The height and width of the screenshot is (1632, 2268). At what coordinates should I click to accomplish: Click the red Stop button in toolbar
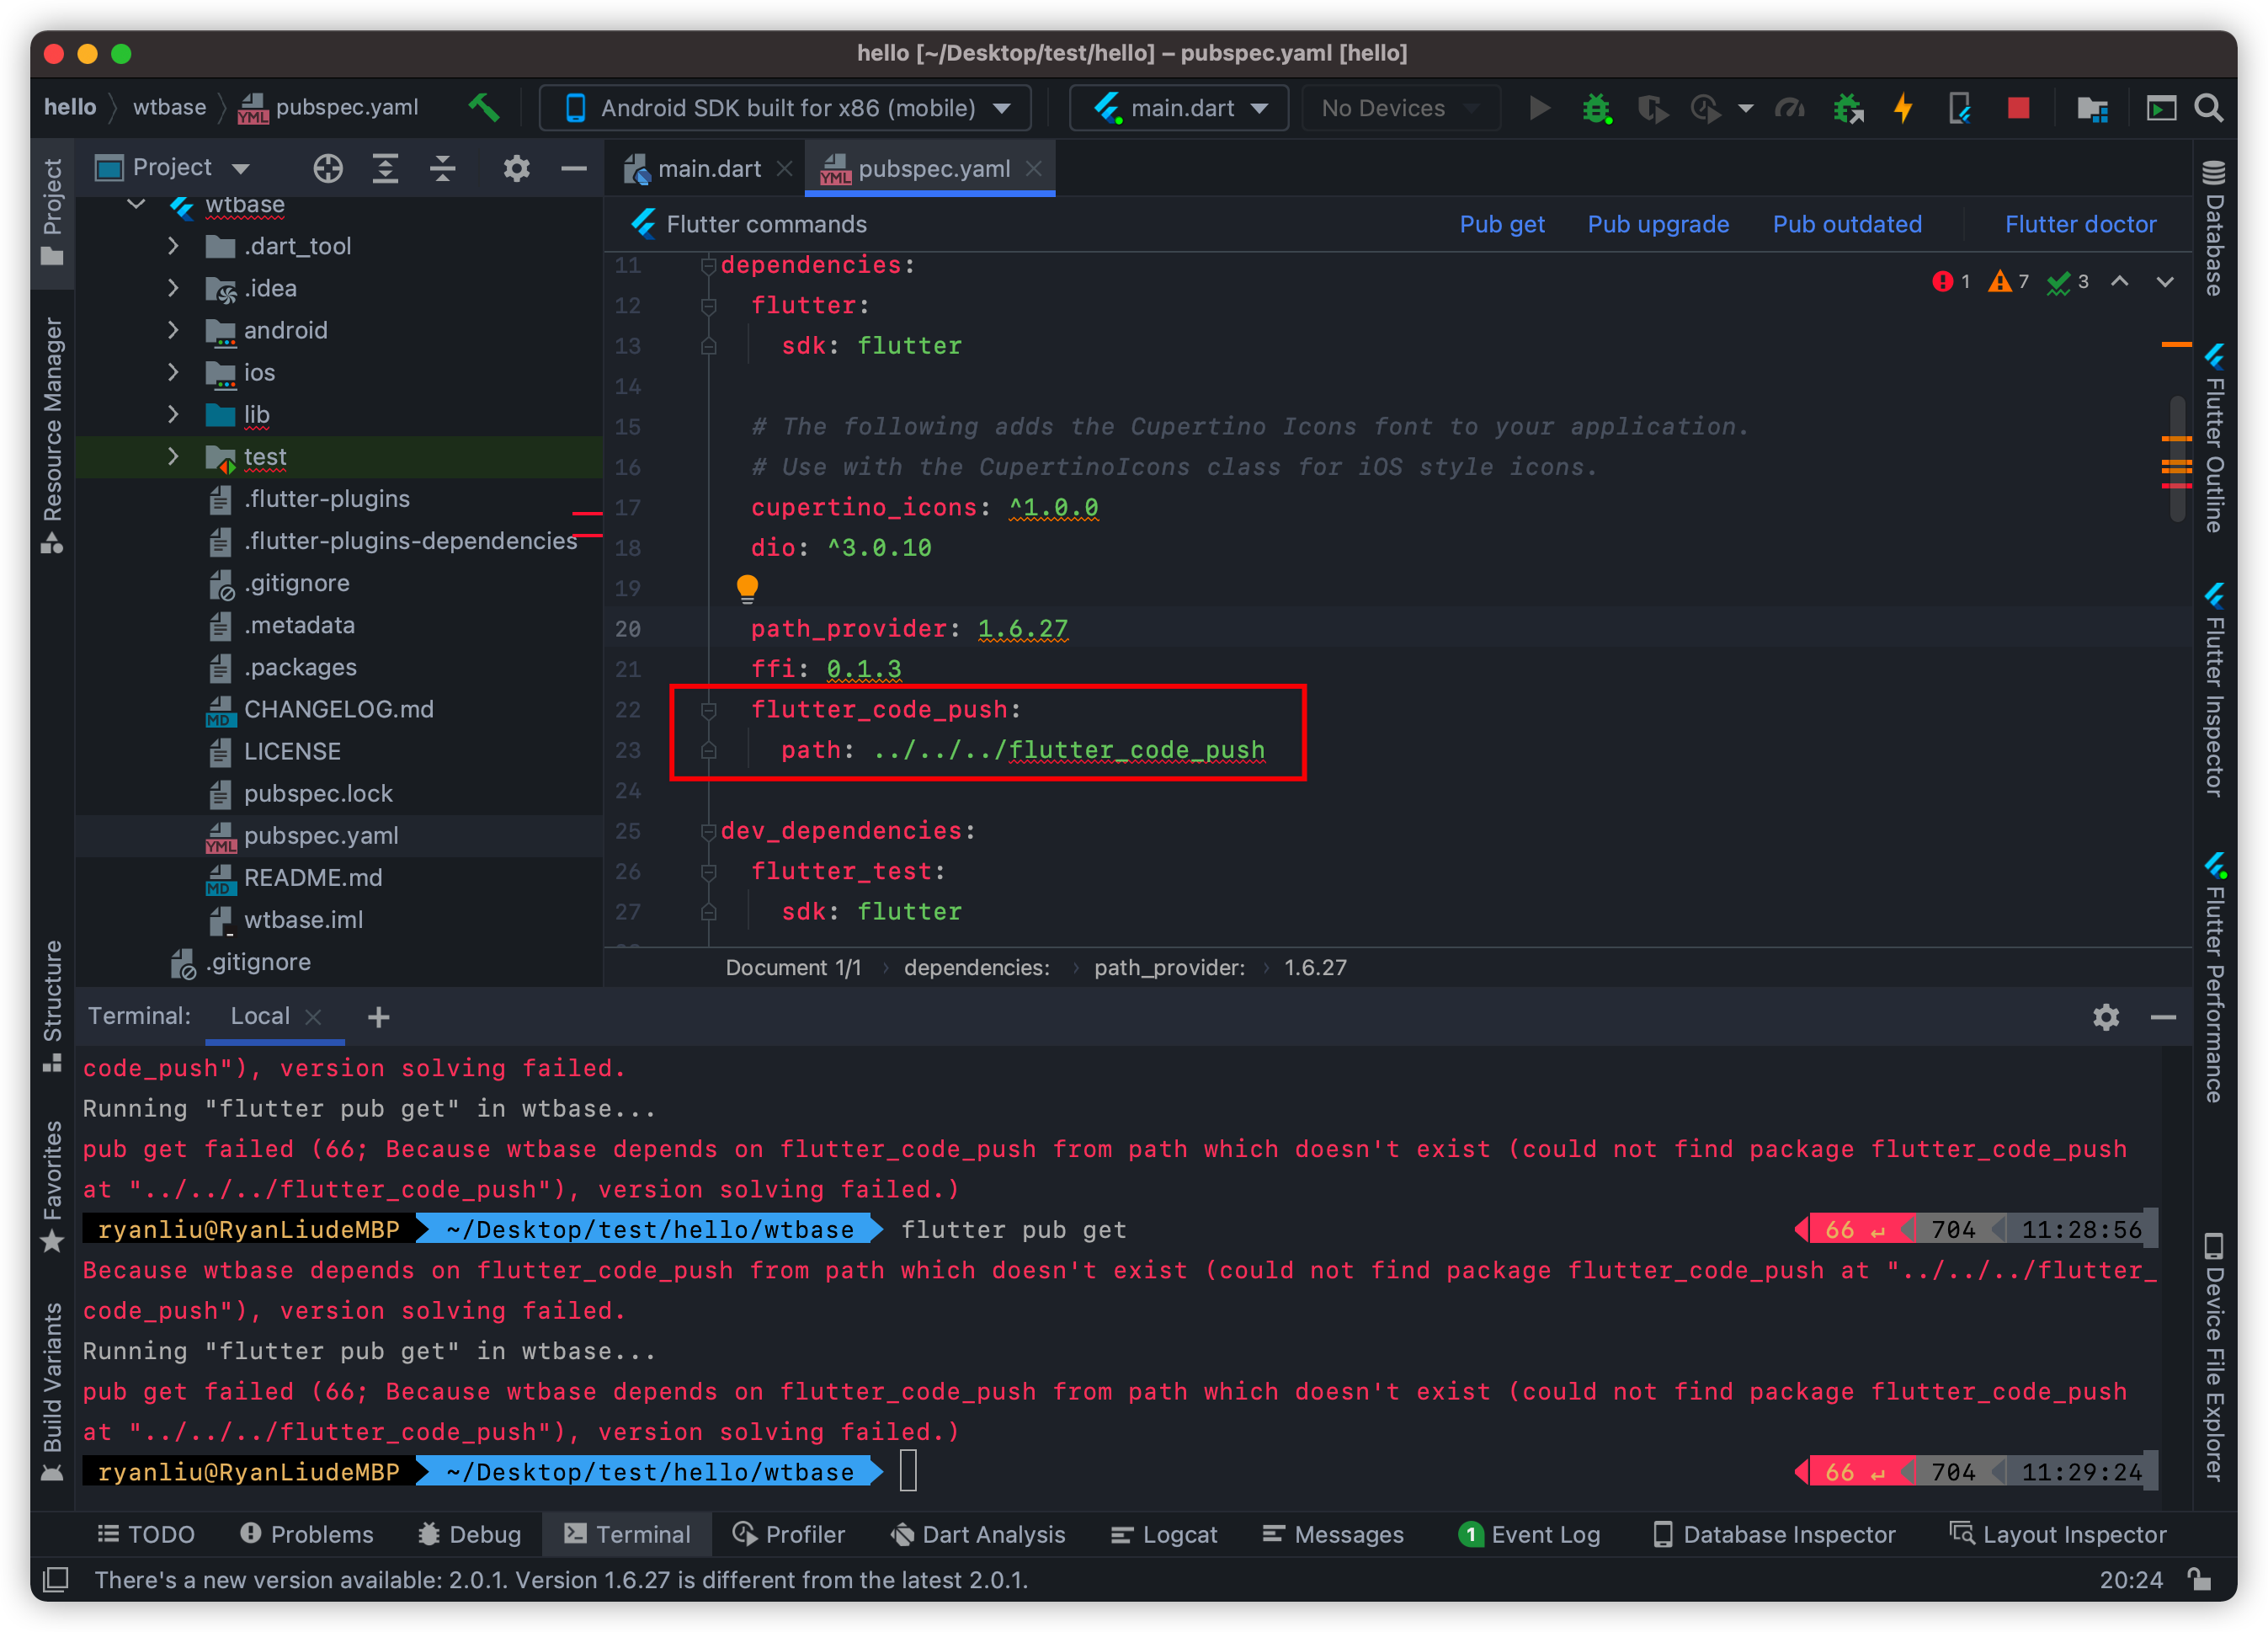click(x=2018, y=108)
